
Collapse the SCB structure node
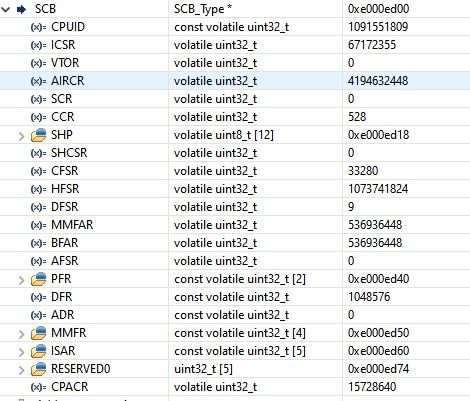(6, 9)
